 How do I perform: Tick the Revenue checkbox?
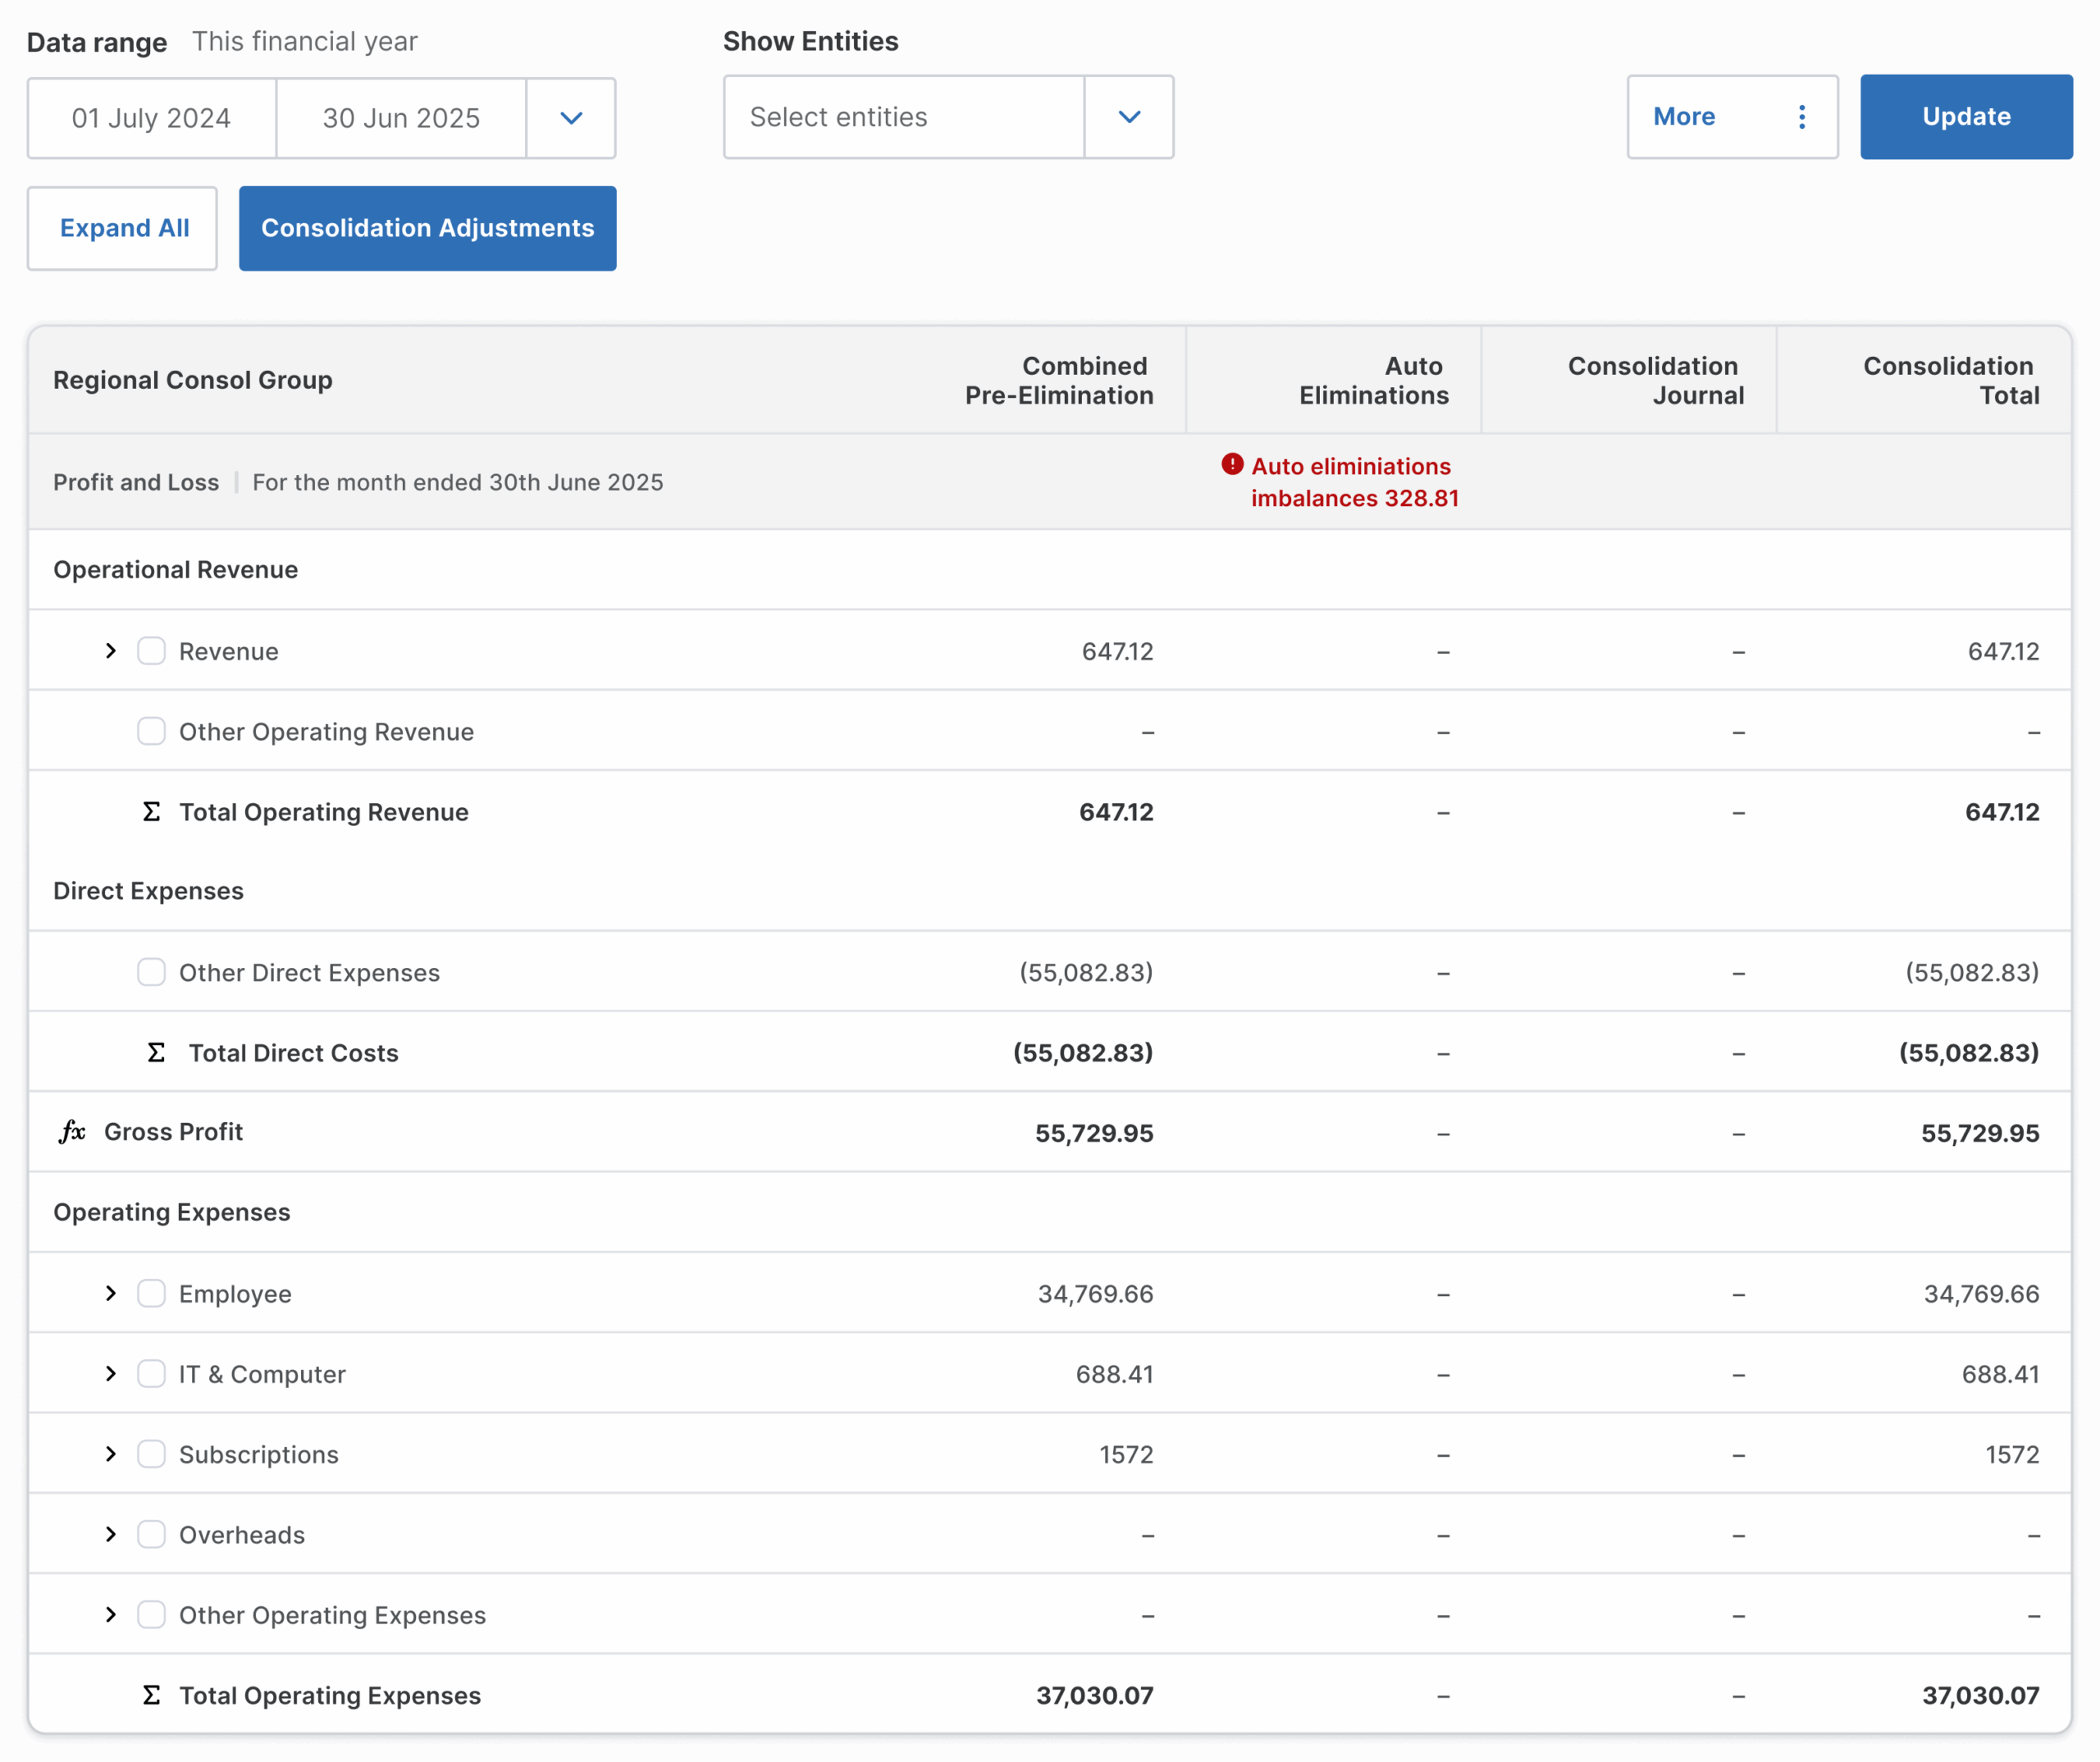point(151,651)
